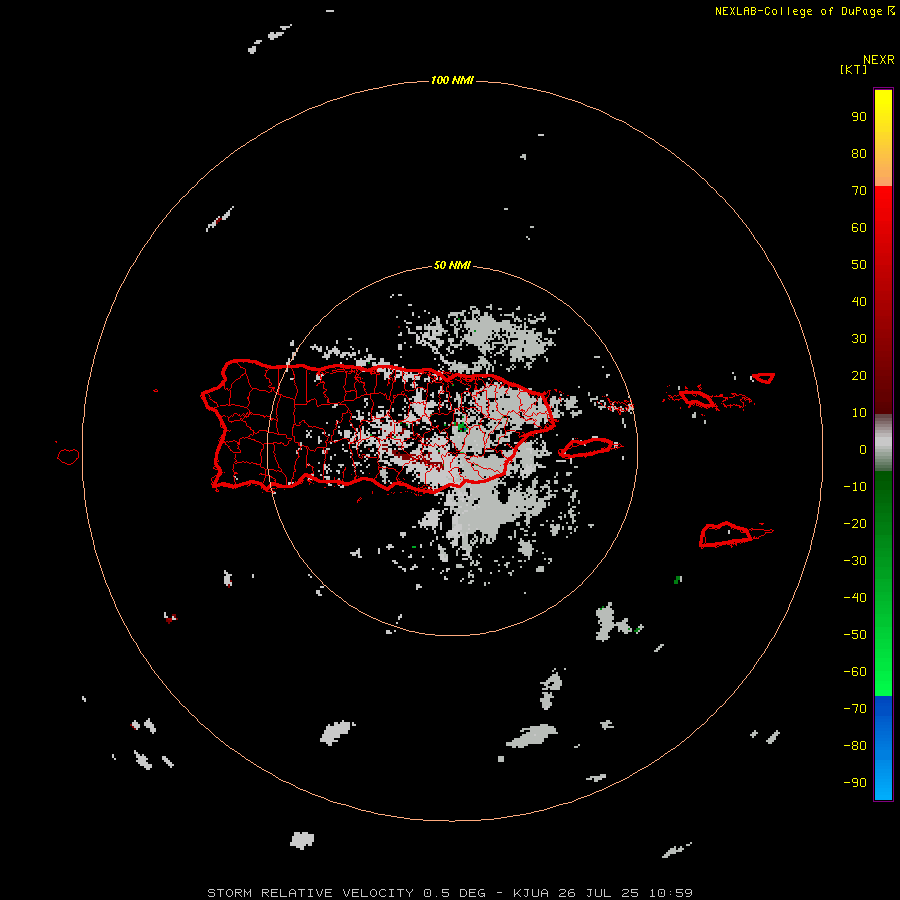Viewport: 900px width, 900px height.
Task: Click the 10 value on the velocity scale
Action: 859,413
